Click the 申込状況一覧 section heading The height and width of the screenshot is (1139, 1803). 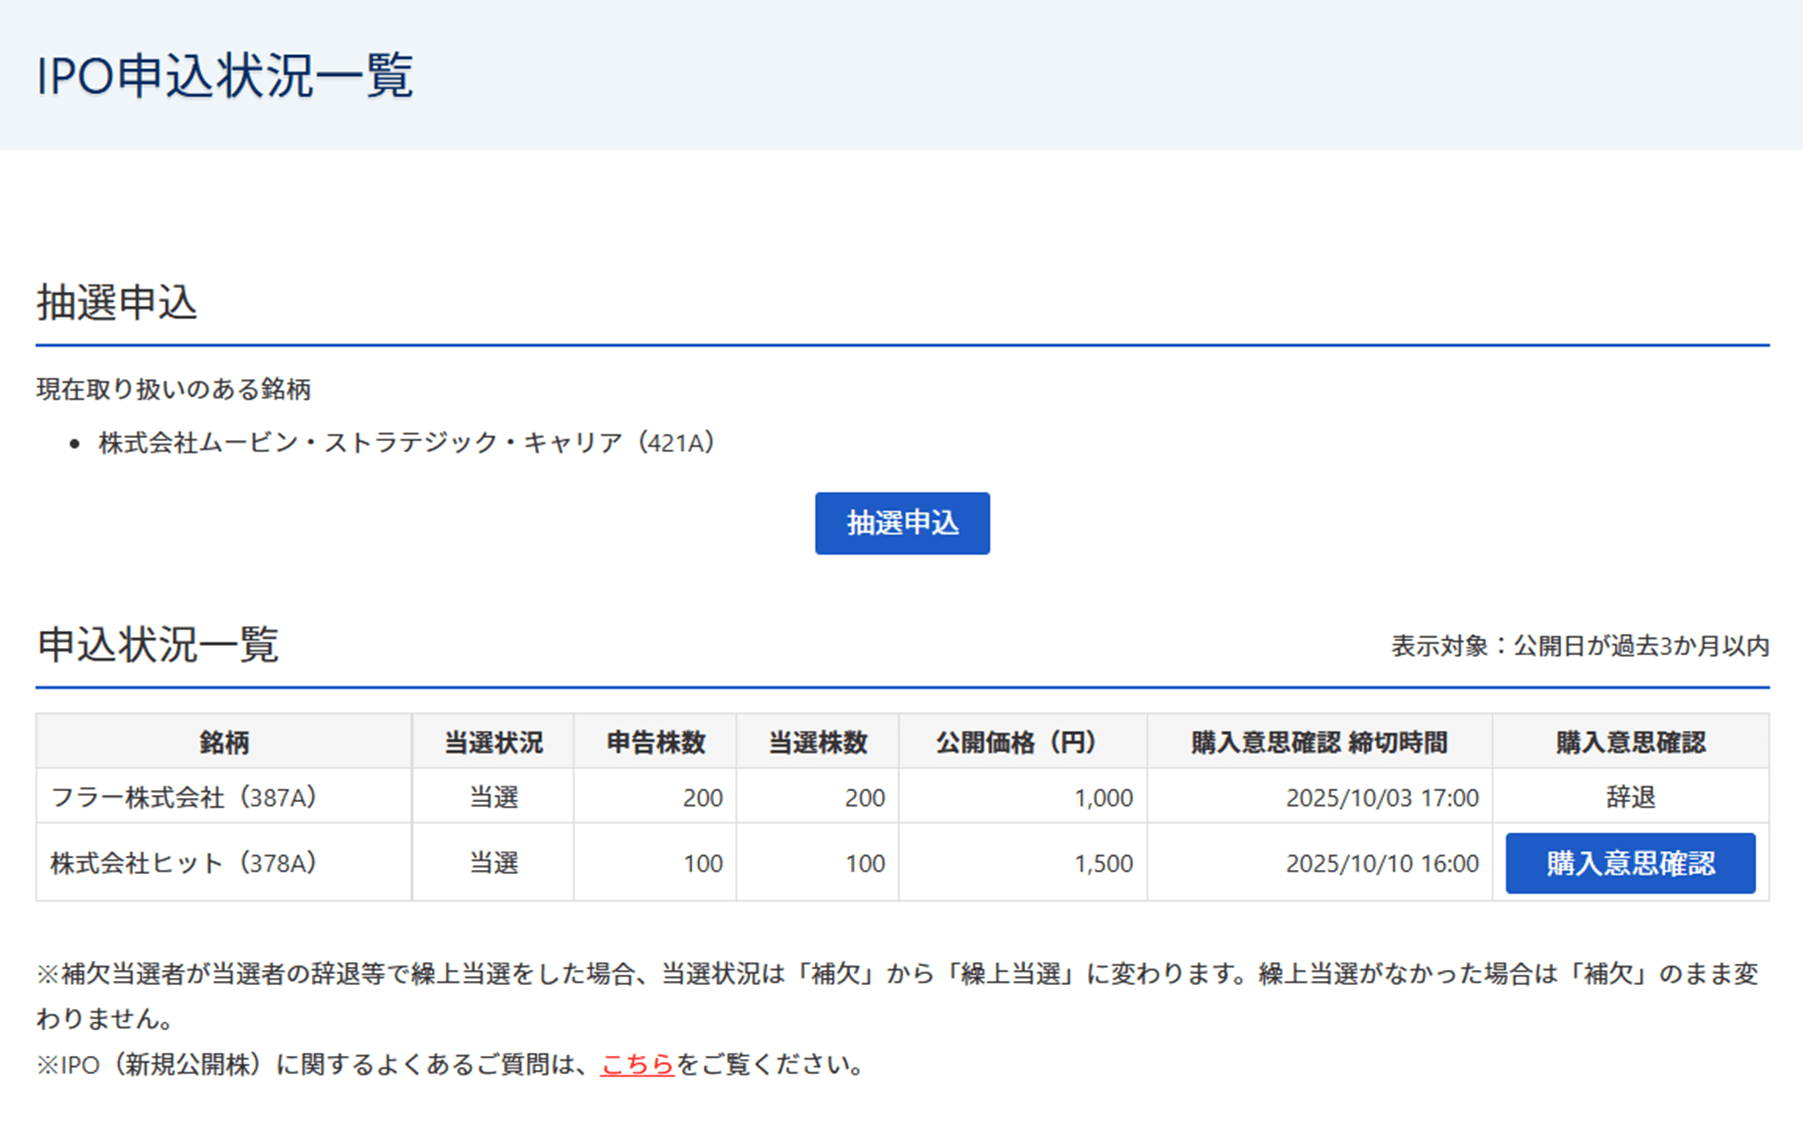point(158,645)
